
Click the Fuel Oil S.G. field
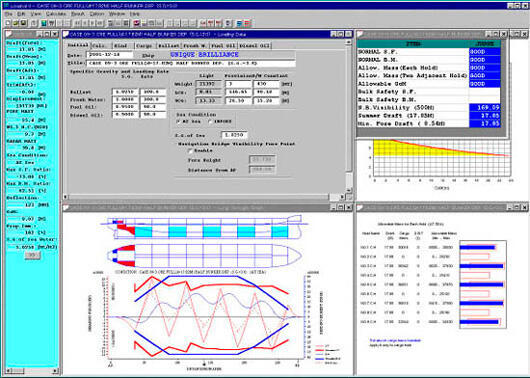click(x=125, y=107)
